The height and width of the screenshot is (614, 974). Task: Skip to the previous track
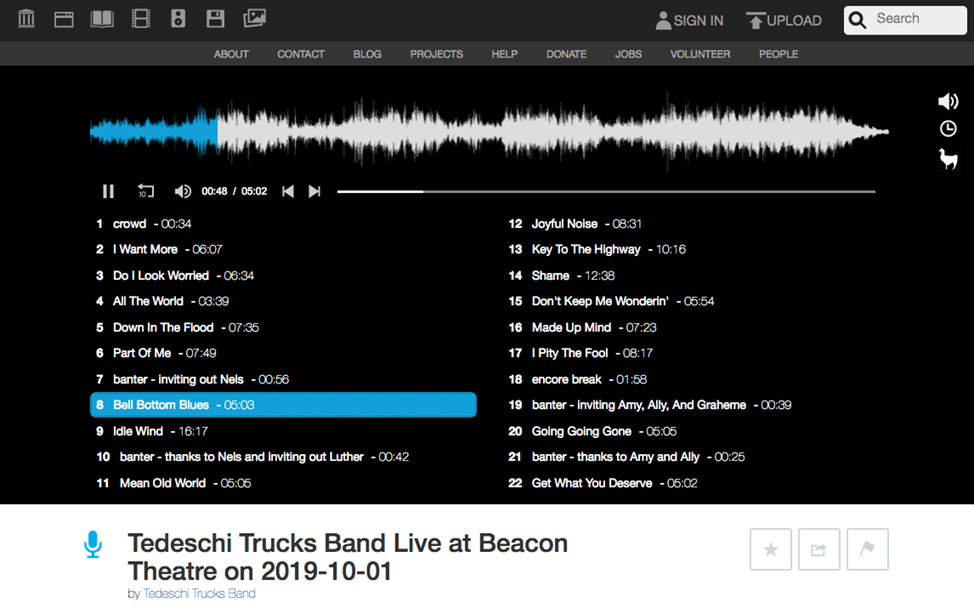pyautogui.click(x=288, y=191)
